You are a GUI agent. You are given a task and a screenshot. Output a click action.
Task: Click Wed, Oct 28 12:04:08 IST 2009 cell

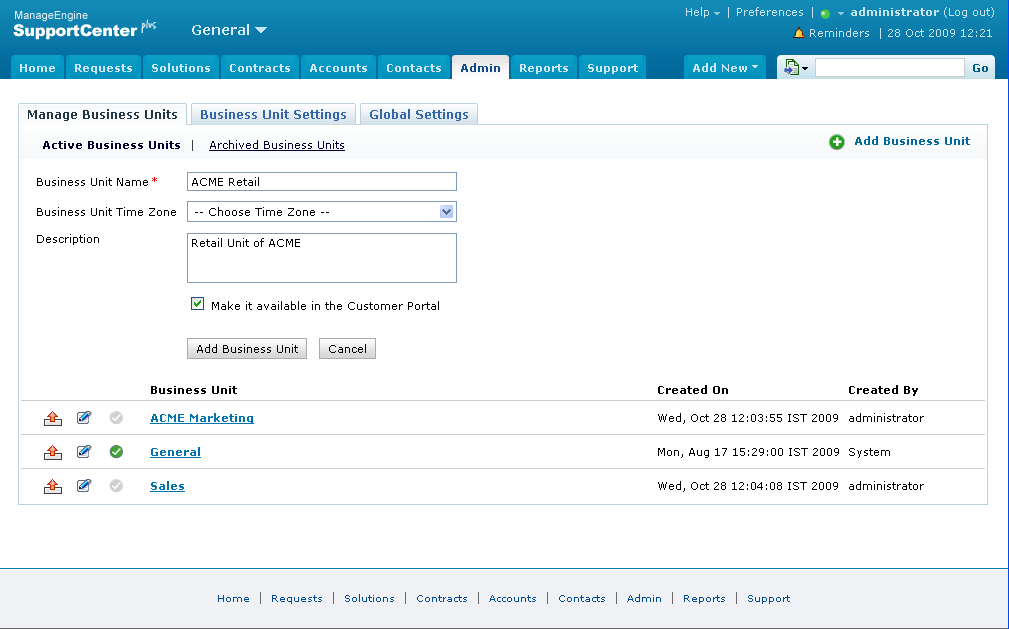tap(748, 486)
